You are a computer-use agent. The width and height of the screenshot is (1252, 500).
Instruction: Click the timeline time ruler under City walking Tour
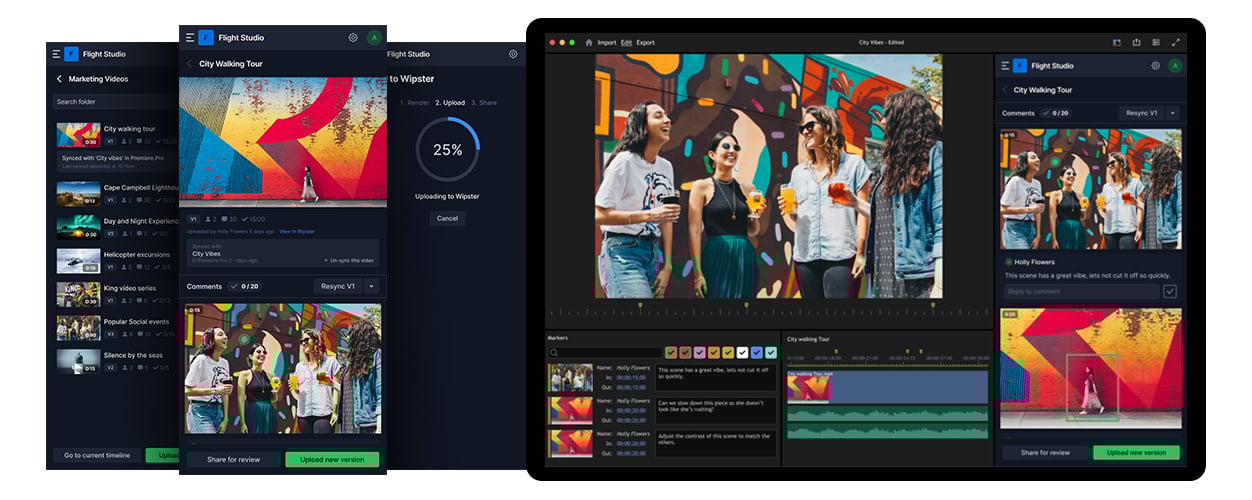click(x=887, y=358)
